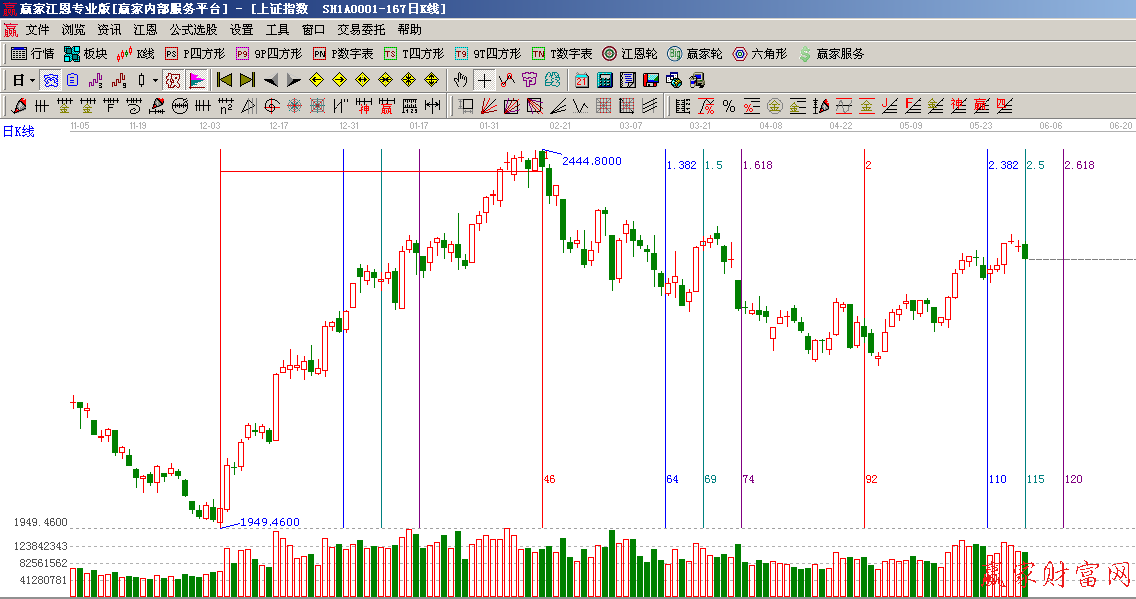Click the 赢家服务 button

tap(831, 54)
